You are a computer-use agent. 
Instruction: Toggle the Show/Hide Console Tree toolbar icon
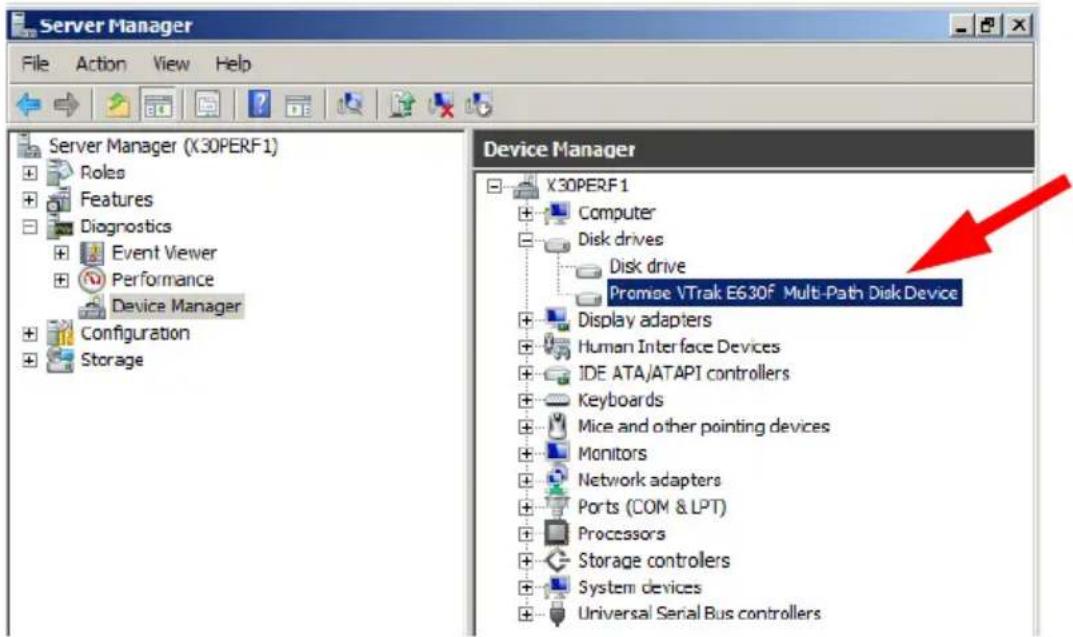158,105
